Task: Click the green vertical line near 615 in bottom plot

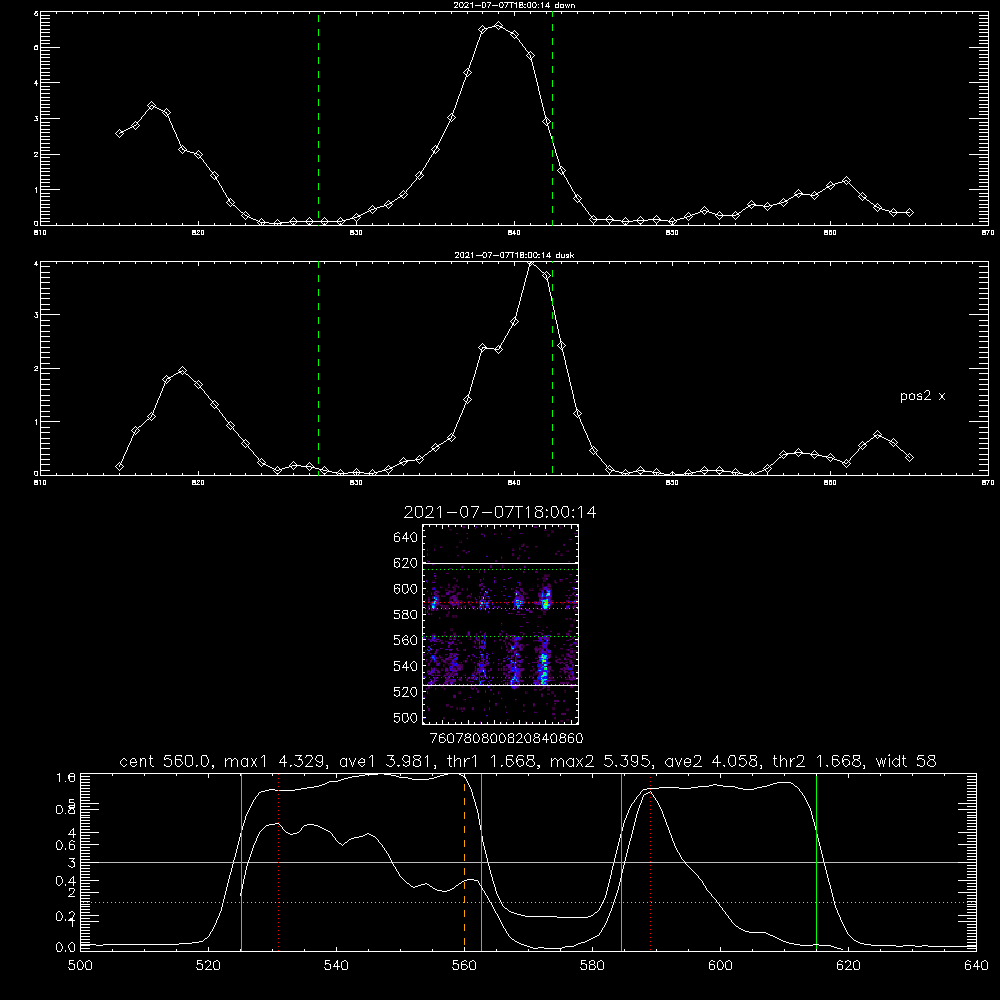Action: [816, 861]
